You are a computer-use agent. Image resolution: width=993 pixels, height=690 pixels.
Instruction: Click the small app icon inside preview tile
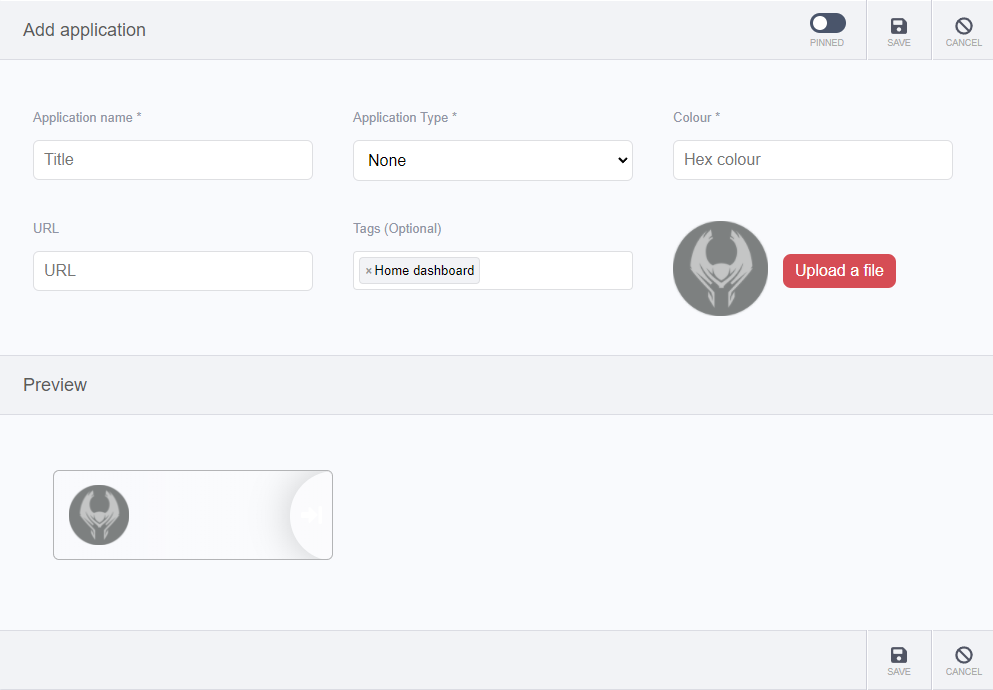pyautogui.click(x=99, y=515)
